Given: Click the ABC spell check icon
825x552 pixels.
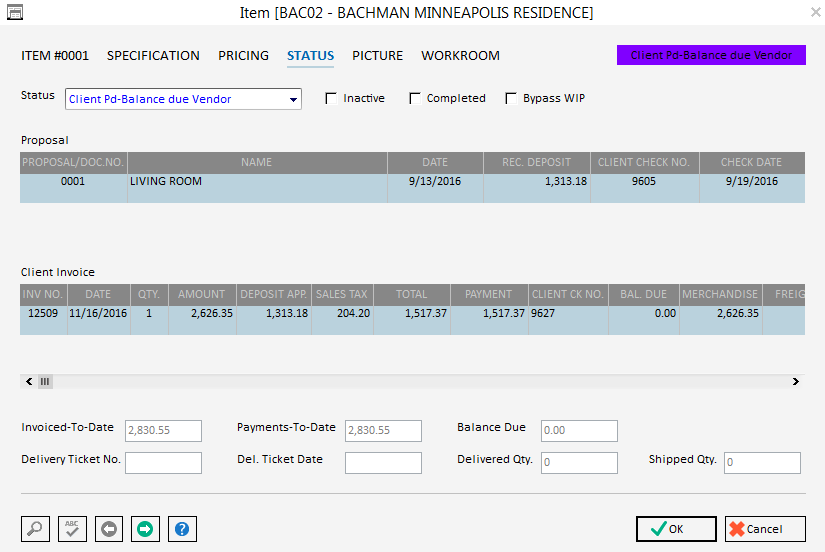Looking at the screenshot, I should coord(72,529).
